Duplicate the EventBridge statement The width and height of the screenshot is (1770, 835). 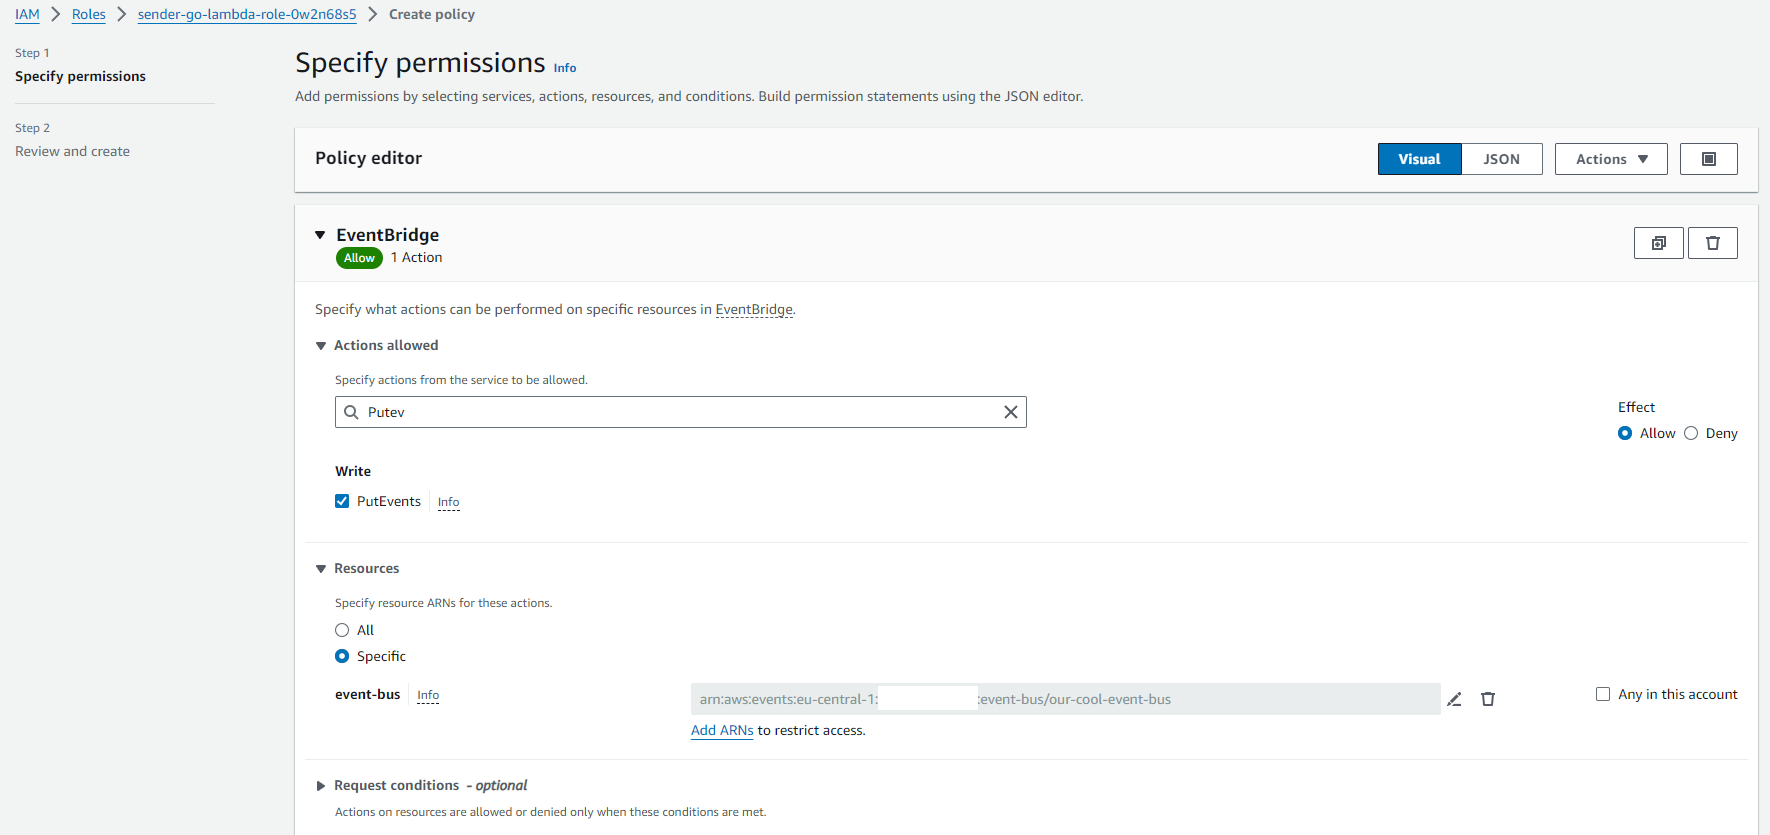pos(1658,243)
